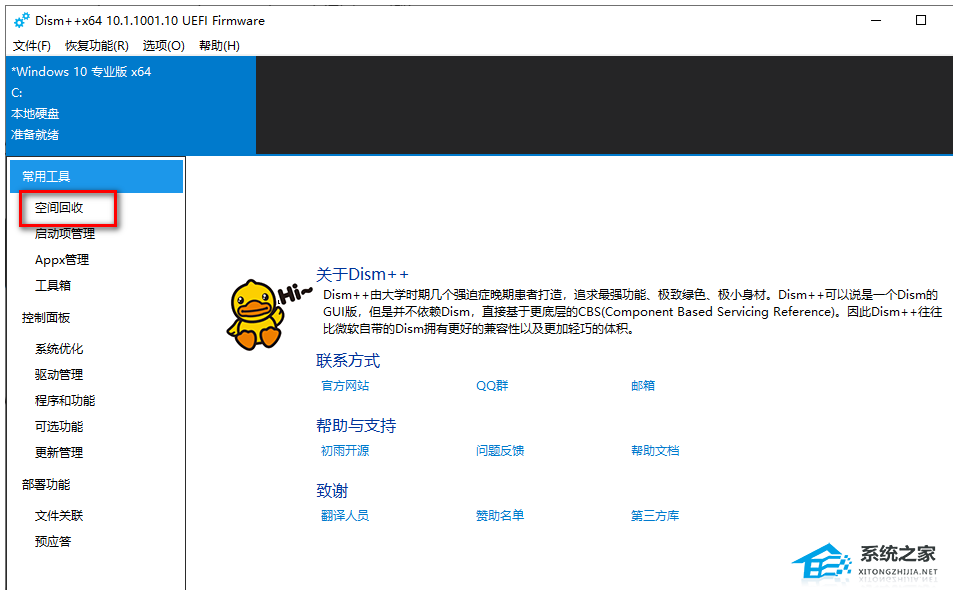Maximize the Dism++ window
Screen dimensions: 953x590
921,20
